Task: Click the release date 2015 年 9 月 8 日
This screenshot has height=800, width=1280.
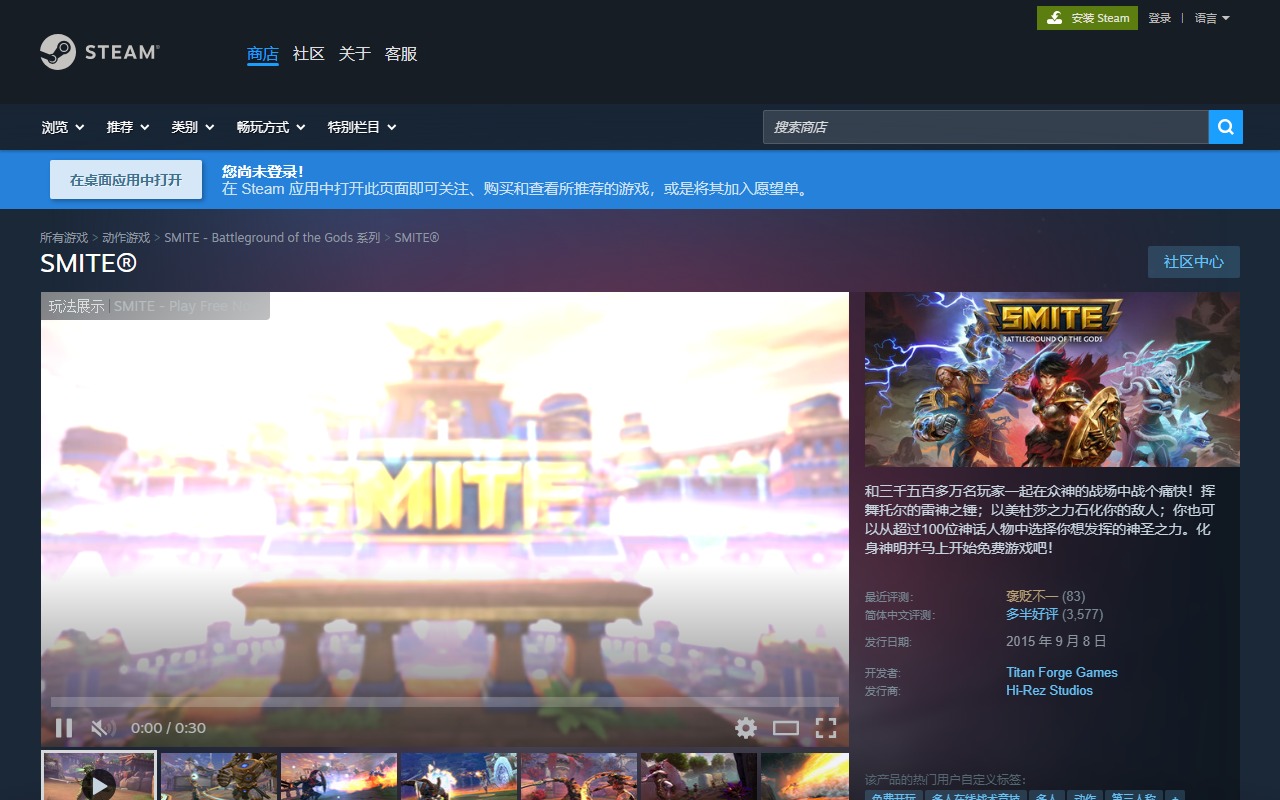Action: 1056,641
